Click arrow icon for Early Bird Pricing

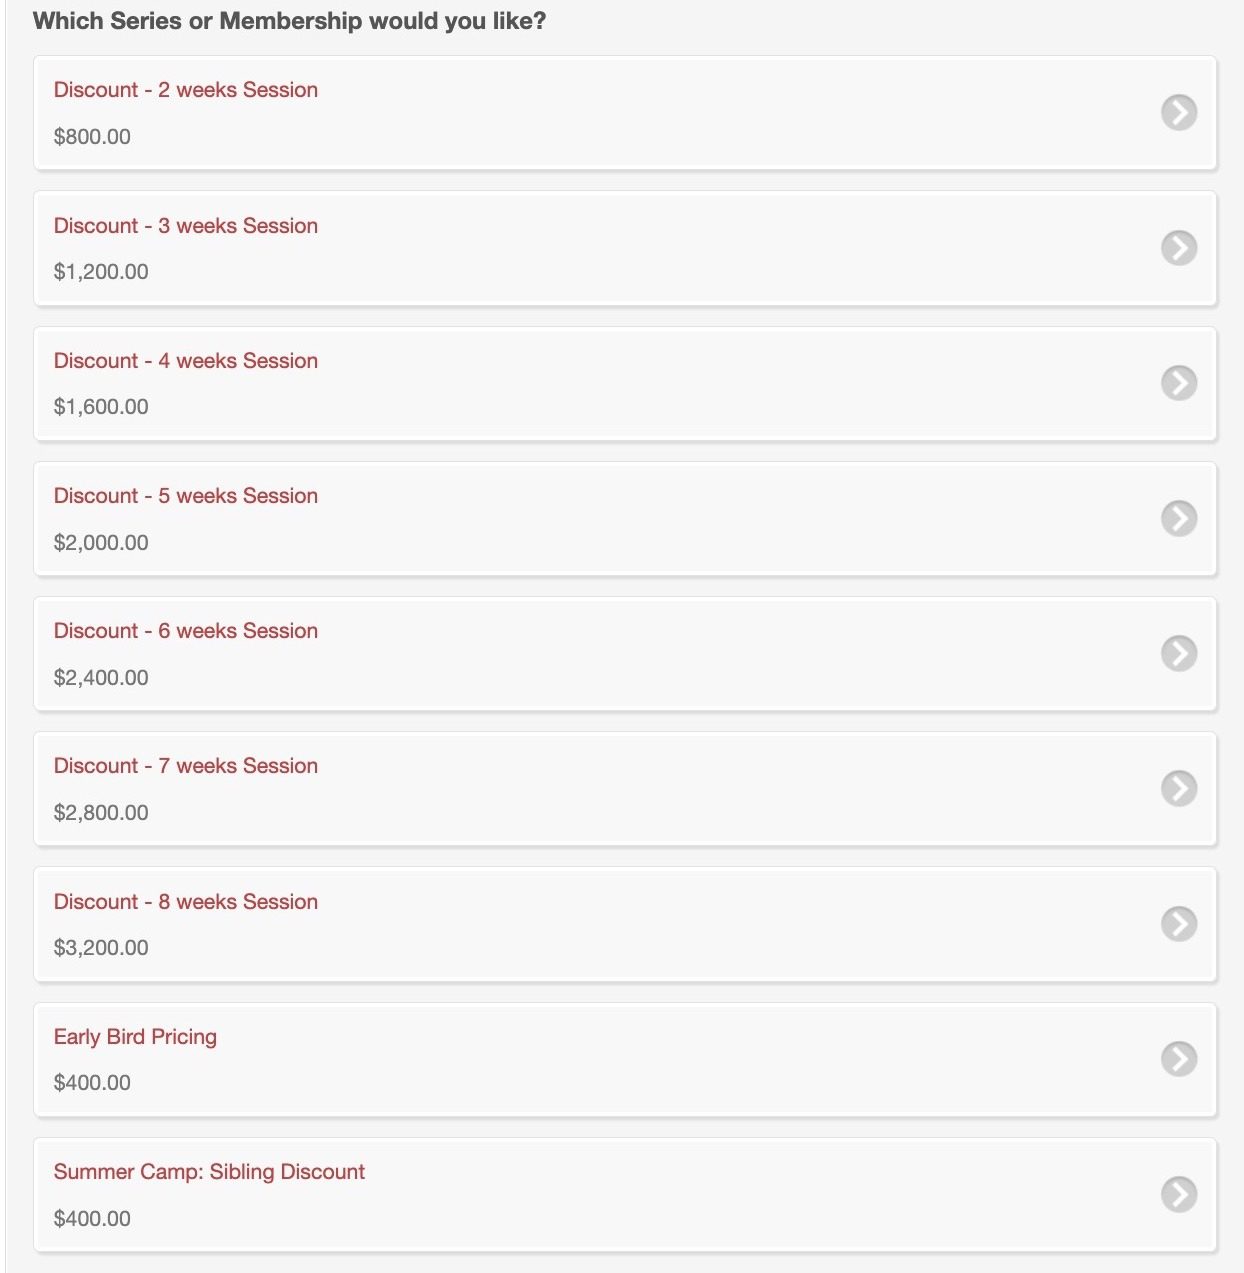click(1179, 1058)
